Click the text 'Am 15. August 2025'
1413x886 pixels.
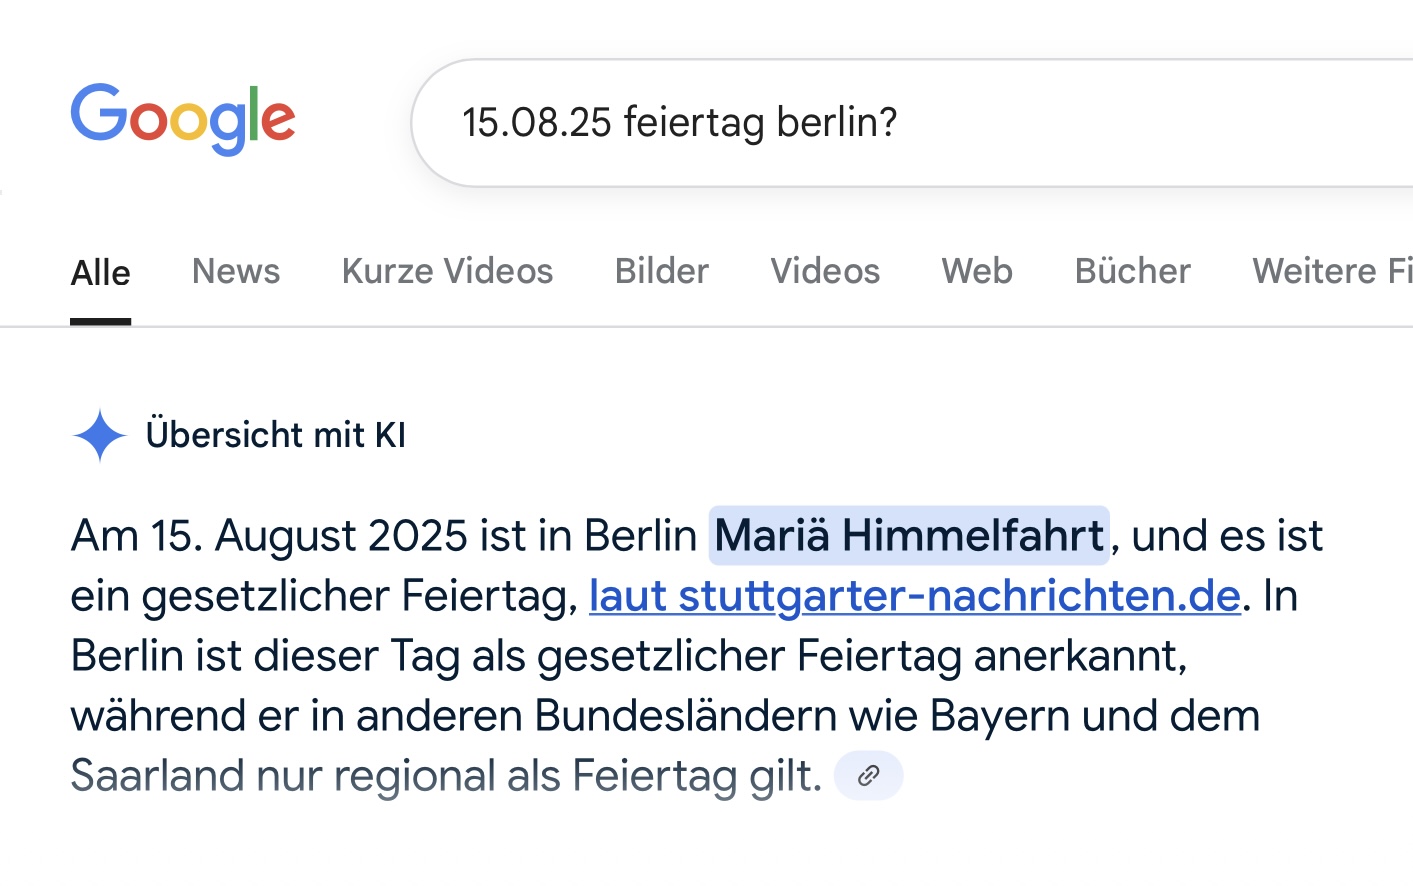click(269, 536)
